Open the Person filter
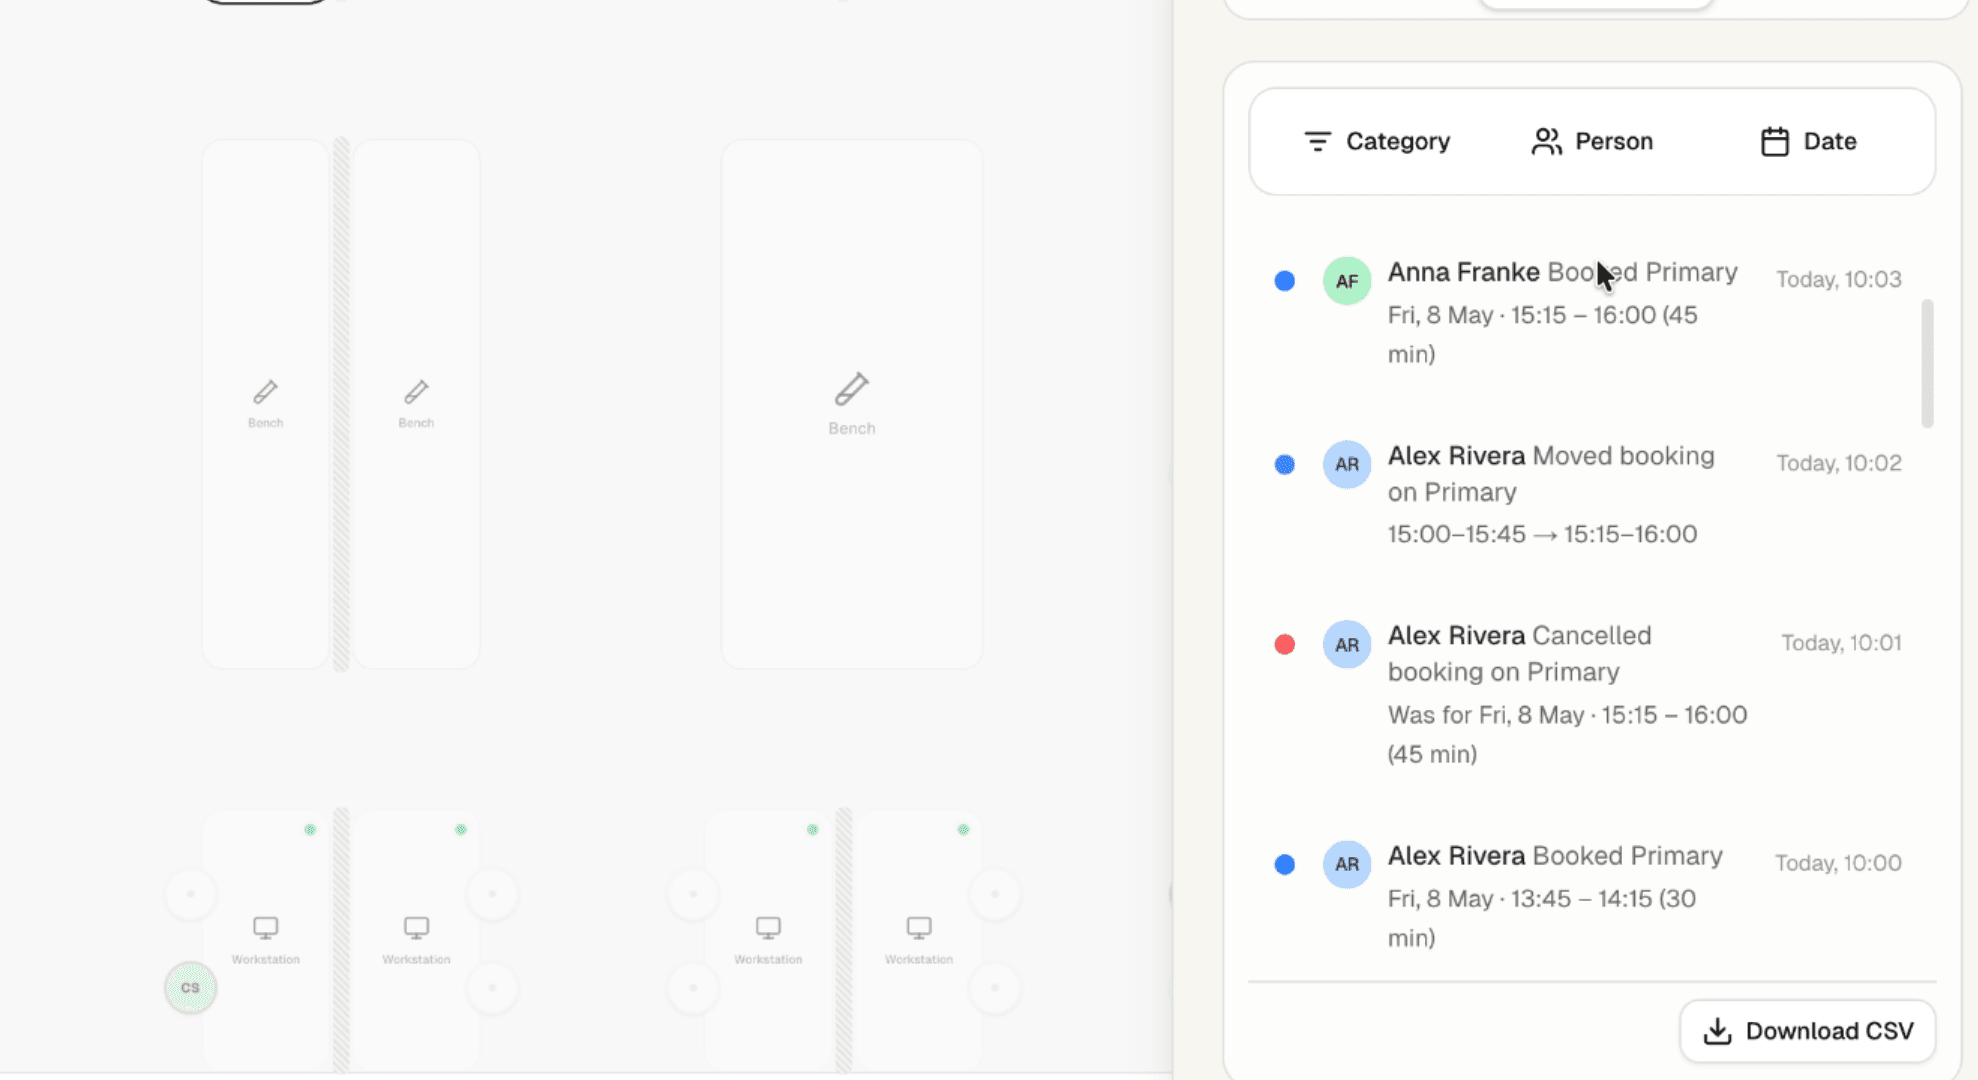The height and width of the screenshot is (1080, 1978). pos(1592,142)
